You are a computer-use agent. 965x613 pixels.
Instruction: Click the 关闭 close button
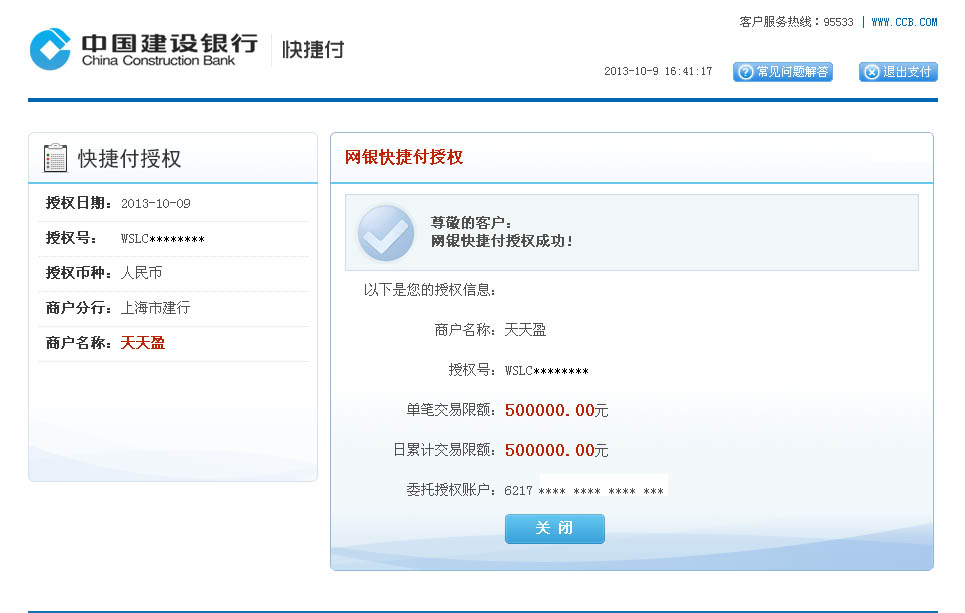555,529
